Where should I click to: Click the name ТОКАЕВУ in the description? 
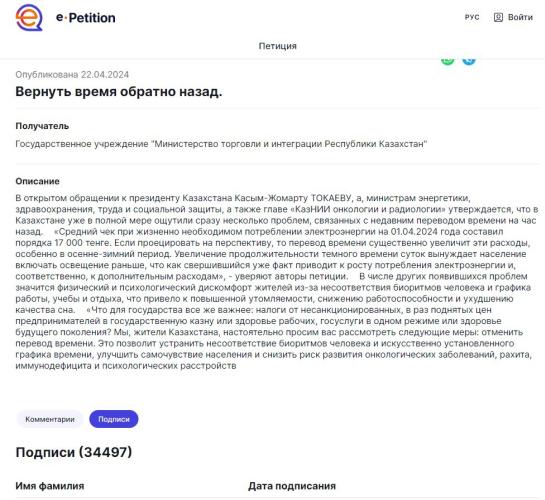click(x=331, y=198)
